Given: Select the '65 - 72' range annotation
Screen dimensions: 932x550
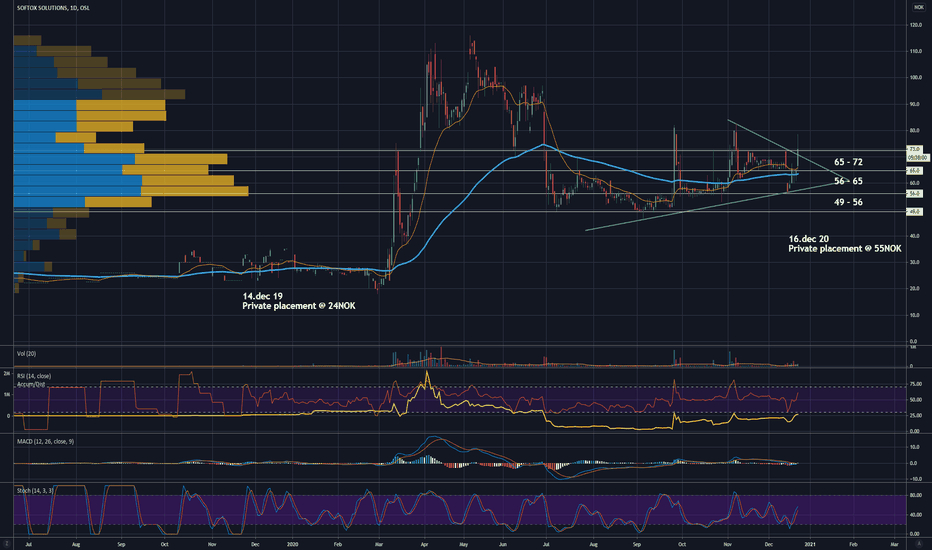Looking at the screenshot, I should [848, 162].
